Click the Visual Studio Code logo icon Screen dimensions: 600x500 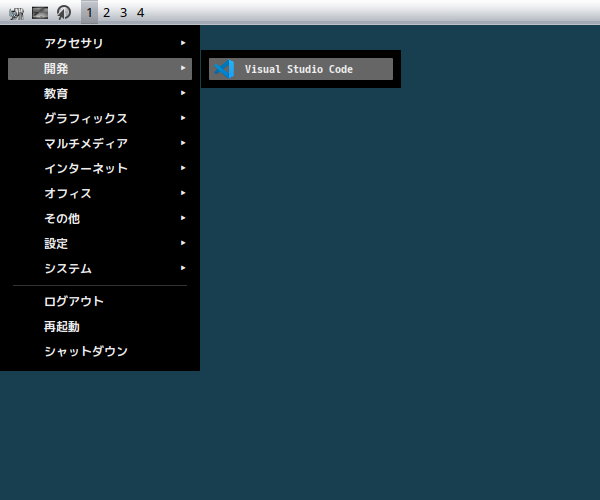[225, 69]
